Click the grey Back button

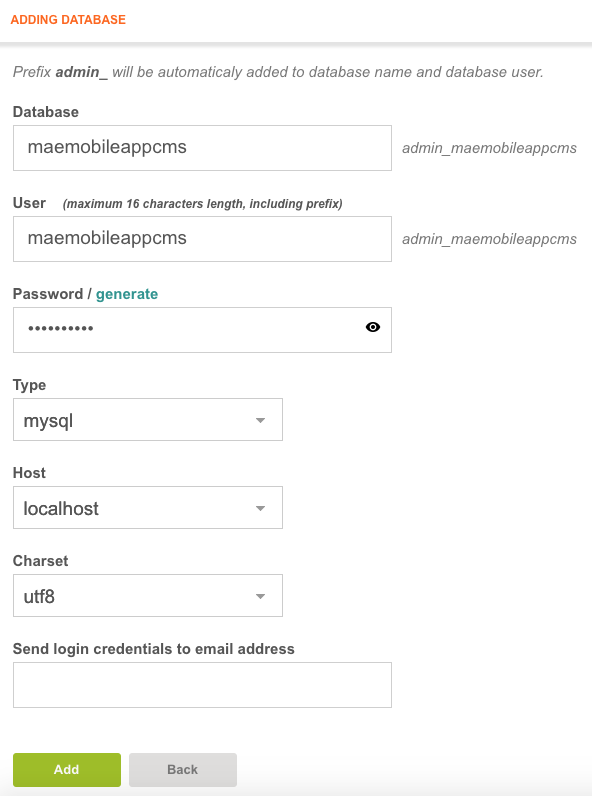183,770
